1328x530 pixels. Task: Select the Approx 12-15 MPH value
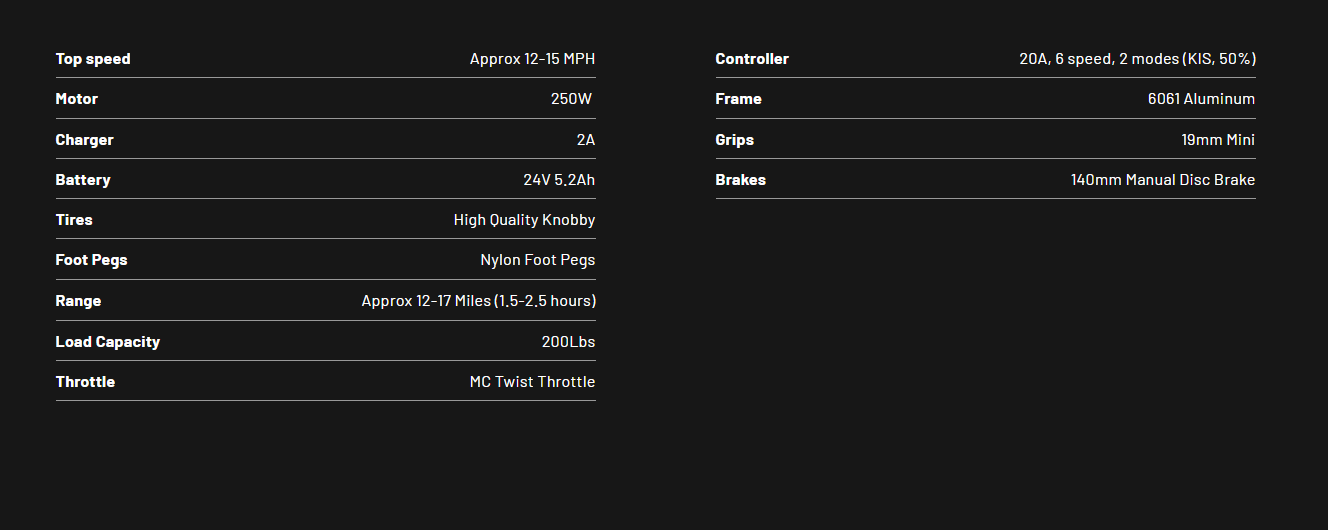point(532,59)
